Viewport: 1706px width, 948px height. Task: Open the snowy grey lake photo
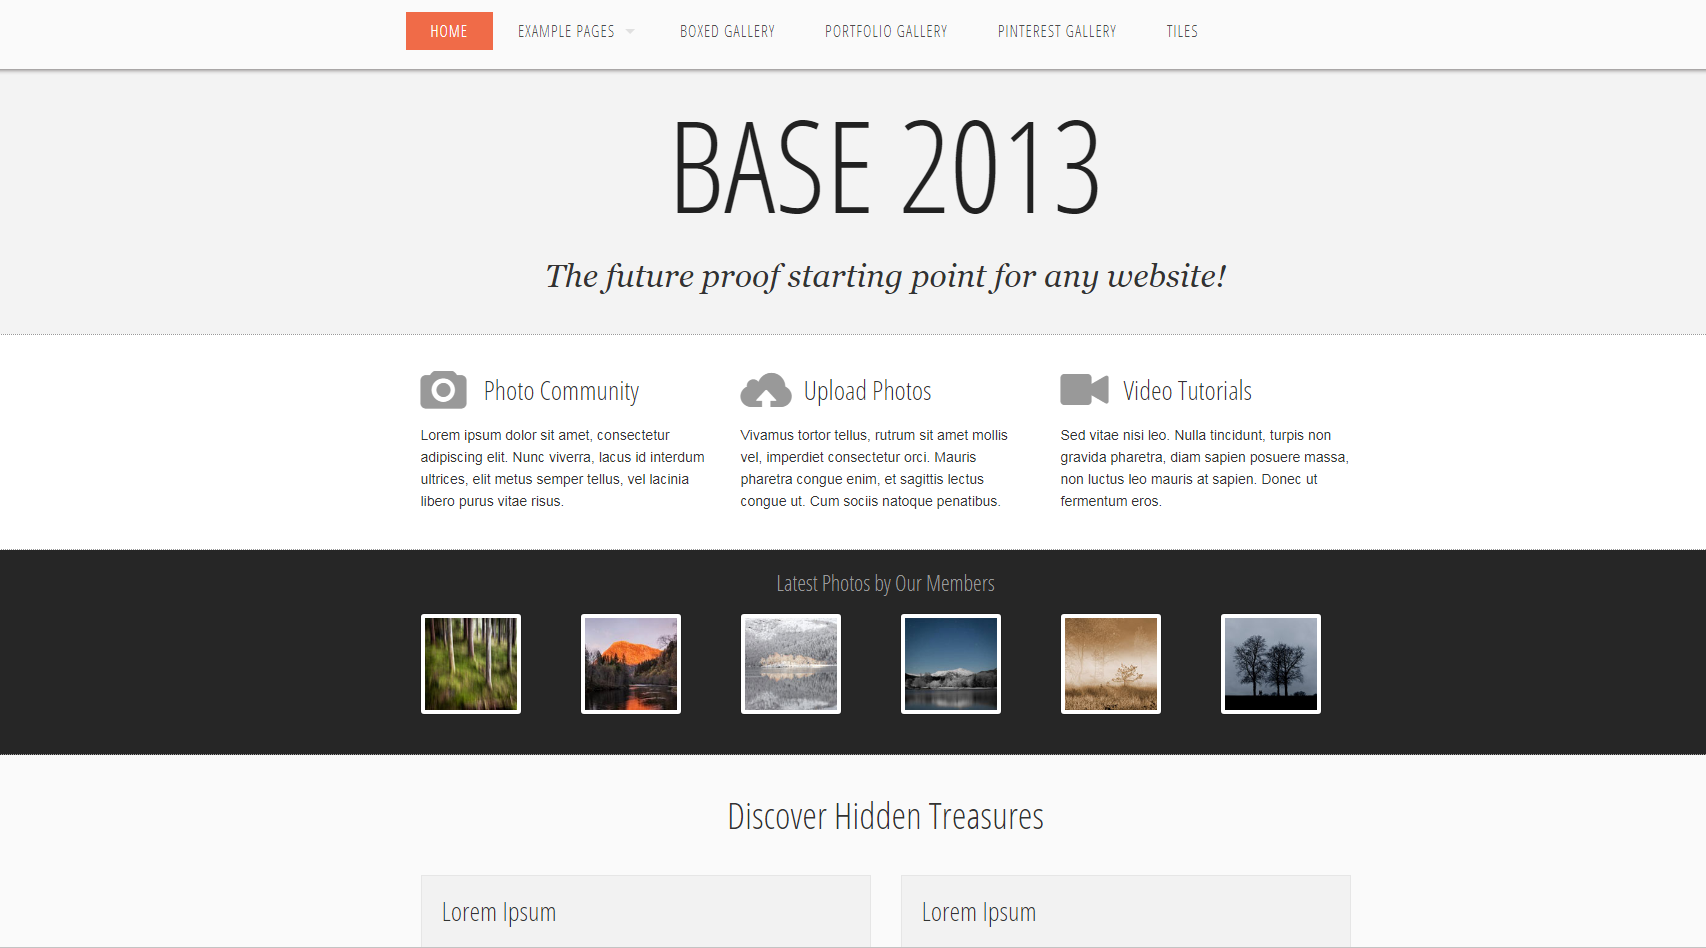pos(791,664)
